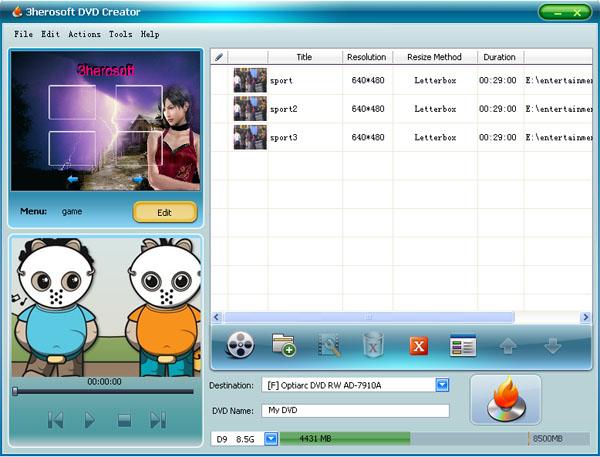Click the move up arrow icon
600x457 pixels.
point(508,346)
